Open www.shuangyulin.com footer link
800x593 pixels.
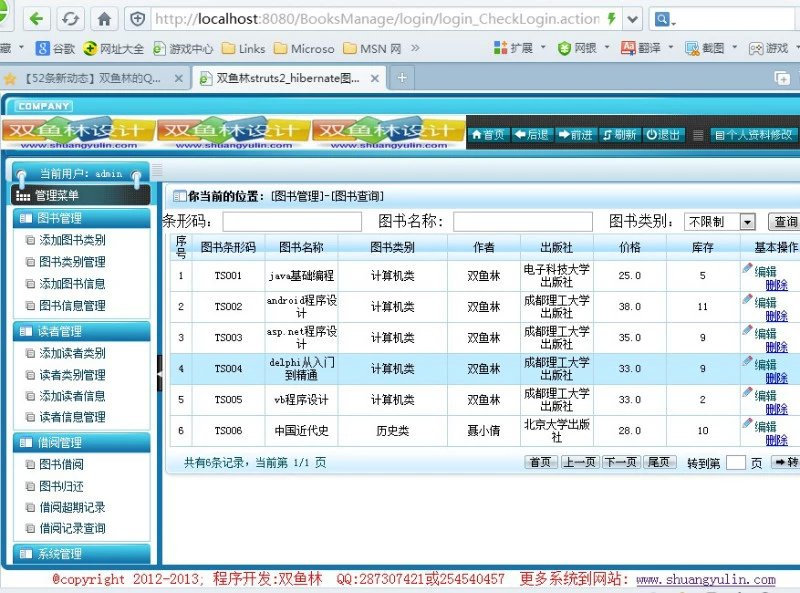click(x=706, y=580)
